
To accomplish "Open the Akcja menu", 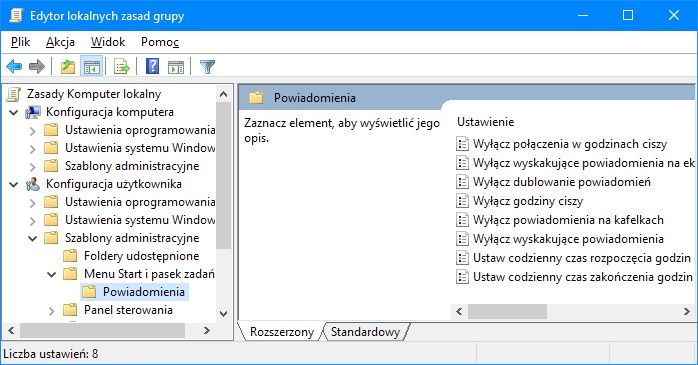I will (61, 42).
